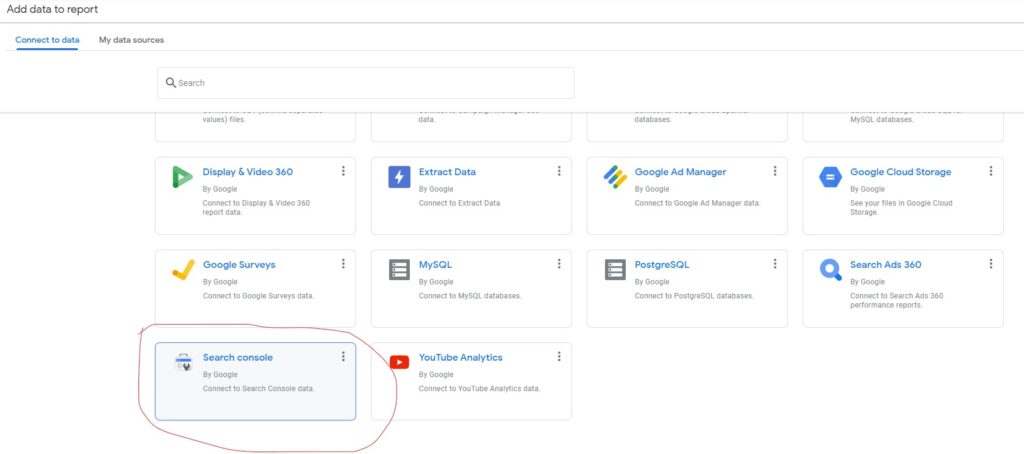This screenshot has width=1024, height=454.
Task: Click the PostgreSQL database icon
Action: tap(615, 270)
